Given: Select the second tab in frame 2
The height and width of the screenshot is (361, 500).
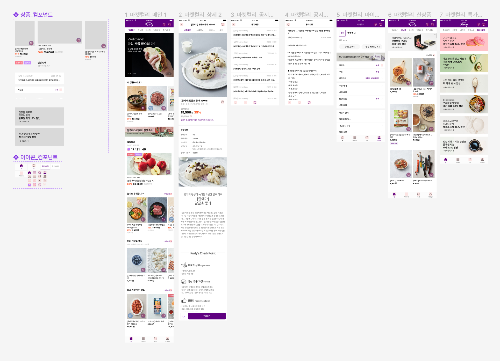Looking at the screenshot, I should pyautogui.click(x=200, y=30).
